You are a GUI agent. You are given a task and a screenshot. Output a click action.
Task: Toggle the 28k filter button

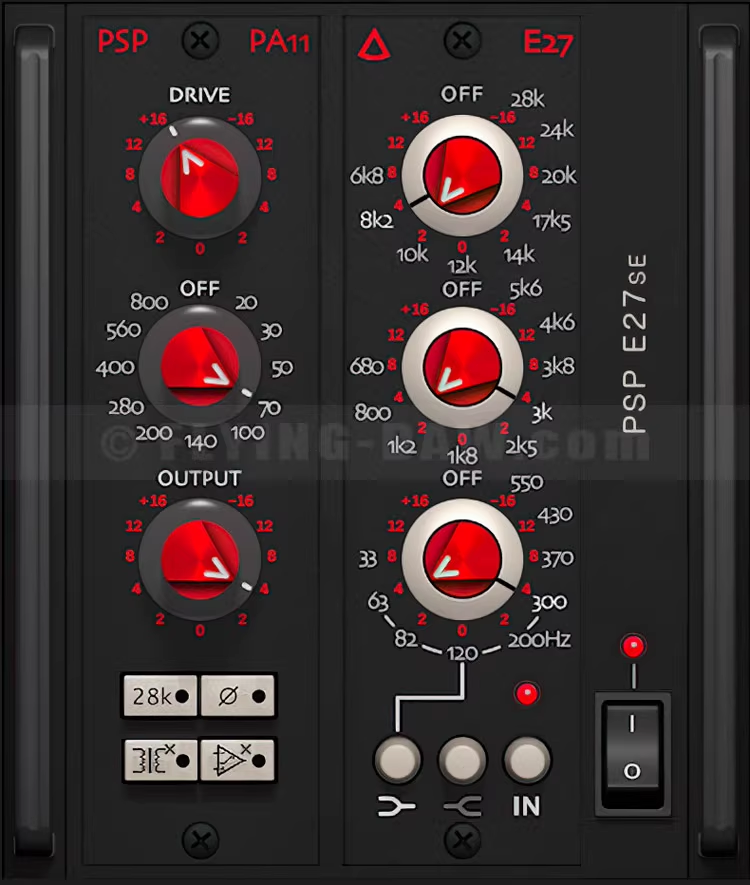pyautogui.click(x=160, y=696)
